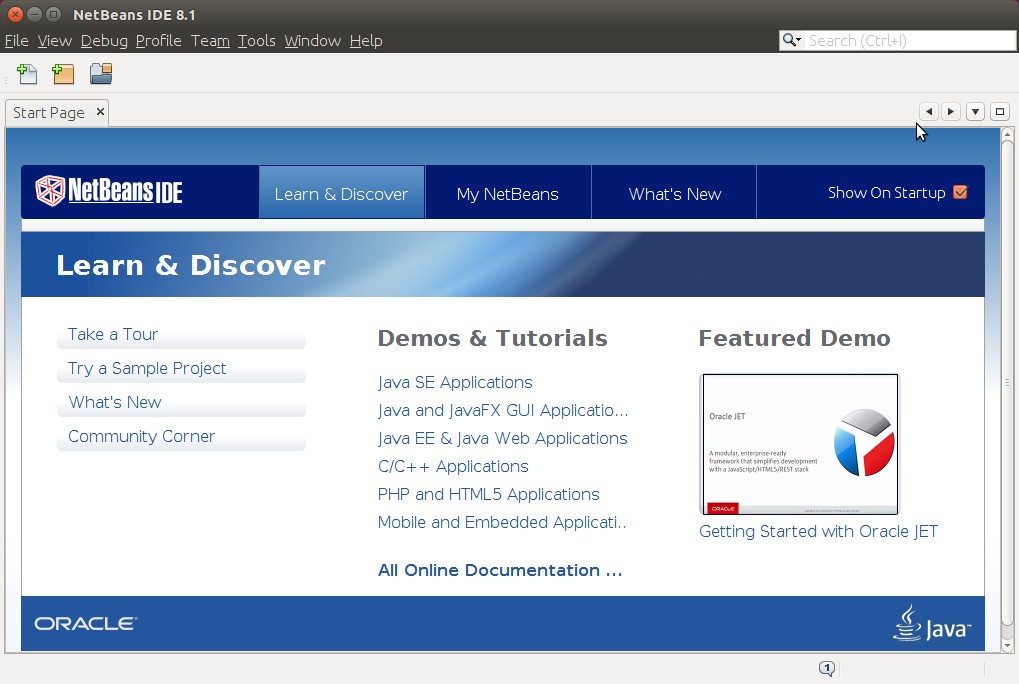Click in the Search (Ctrl+I) field
The height and width of the screenshot is (684, 1019).
910,40
